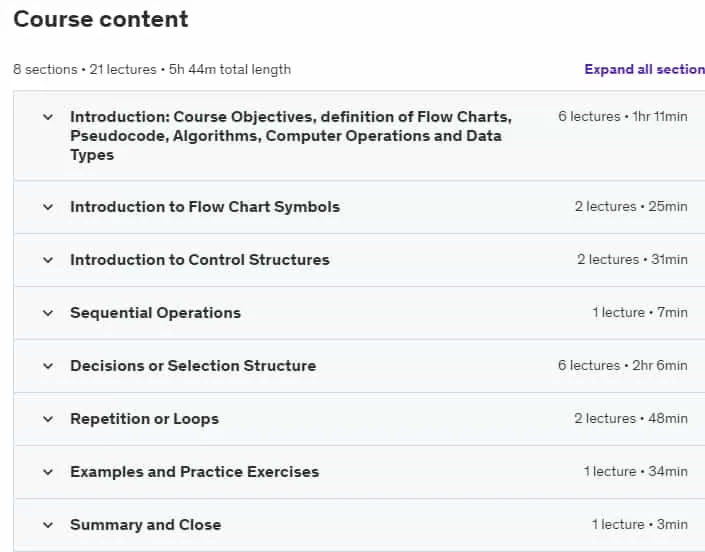Viewport: 705px width, 552px height.
Task: Open Repetition or Loops section title
Action: 144,419
